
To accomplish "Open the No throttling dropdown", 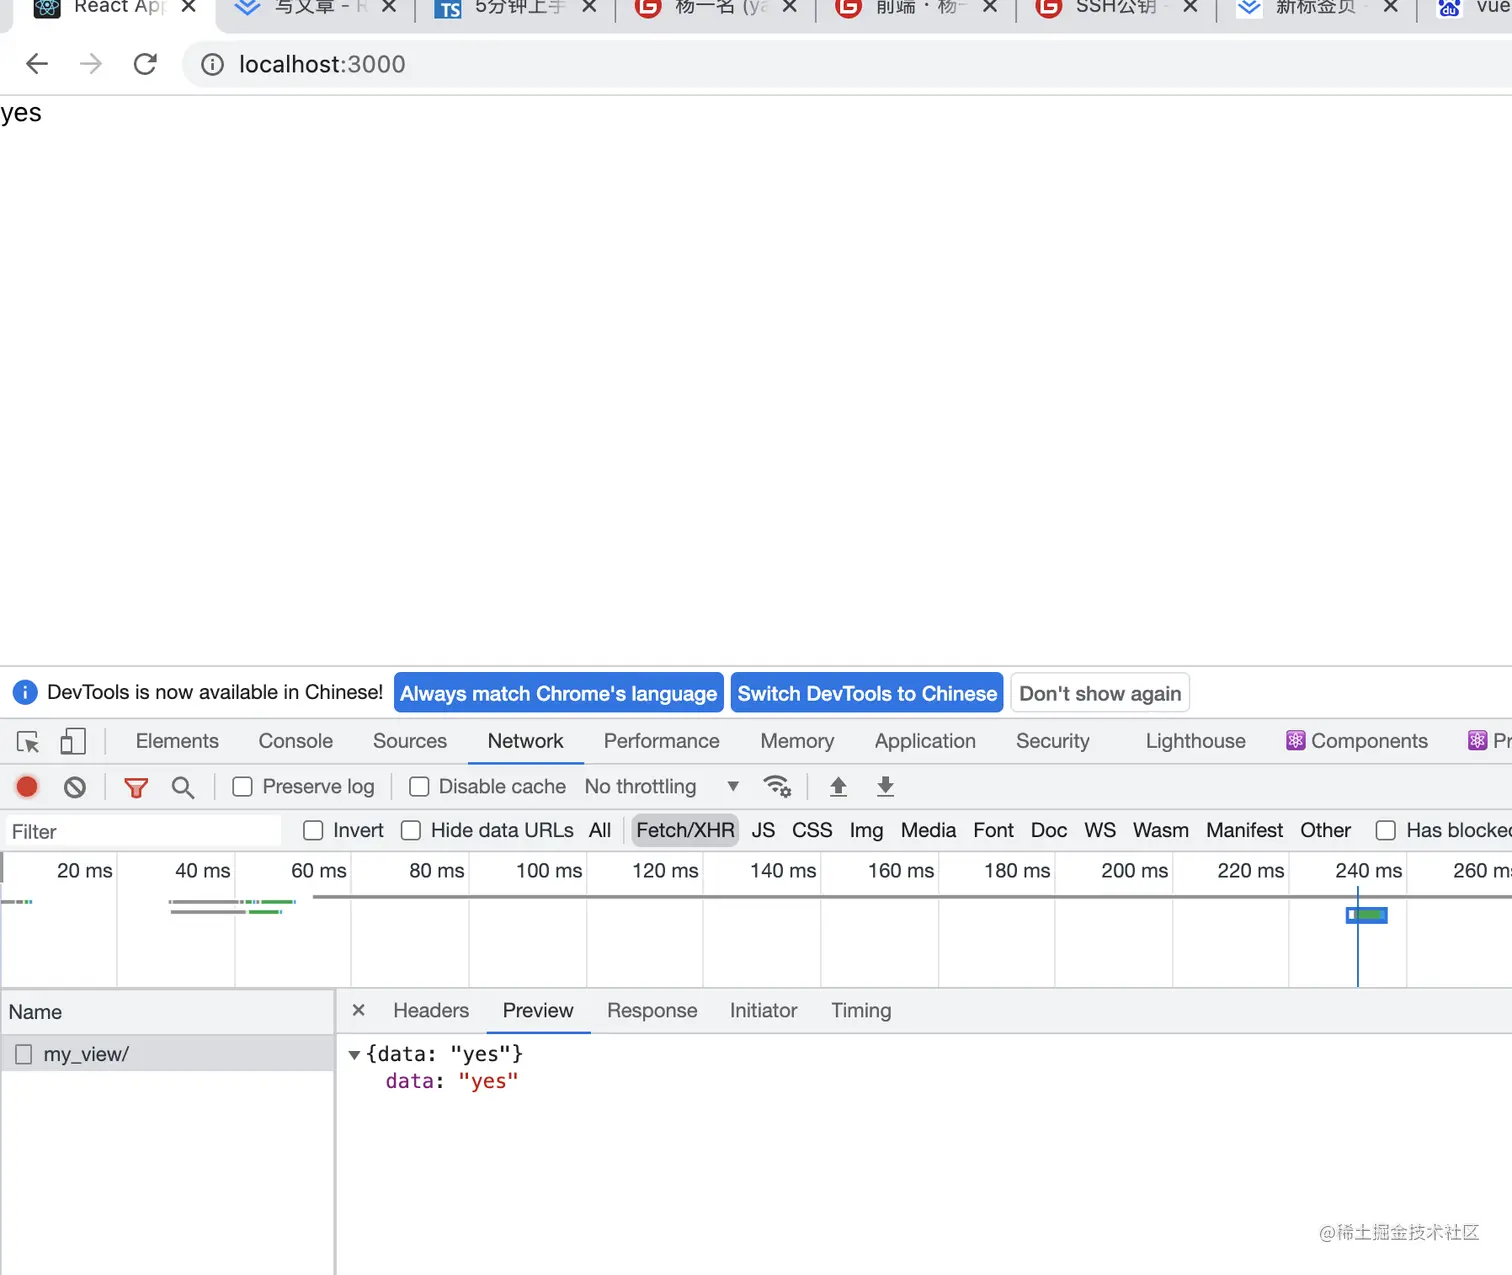I will 662,787.
